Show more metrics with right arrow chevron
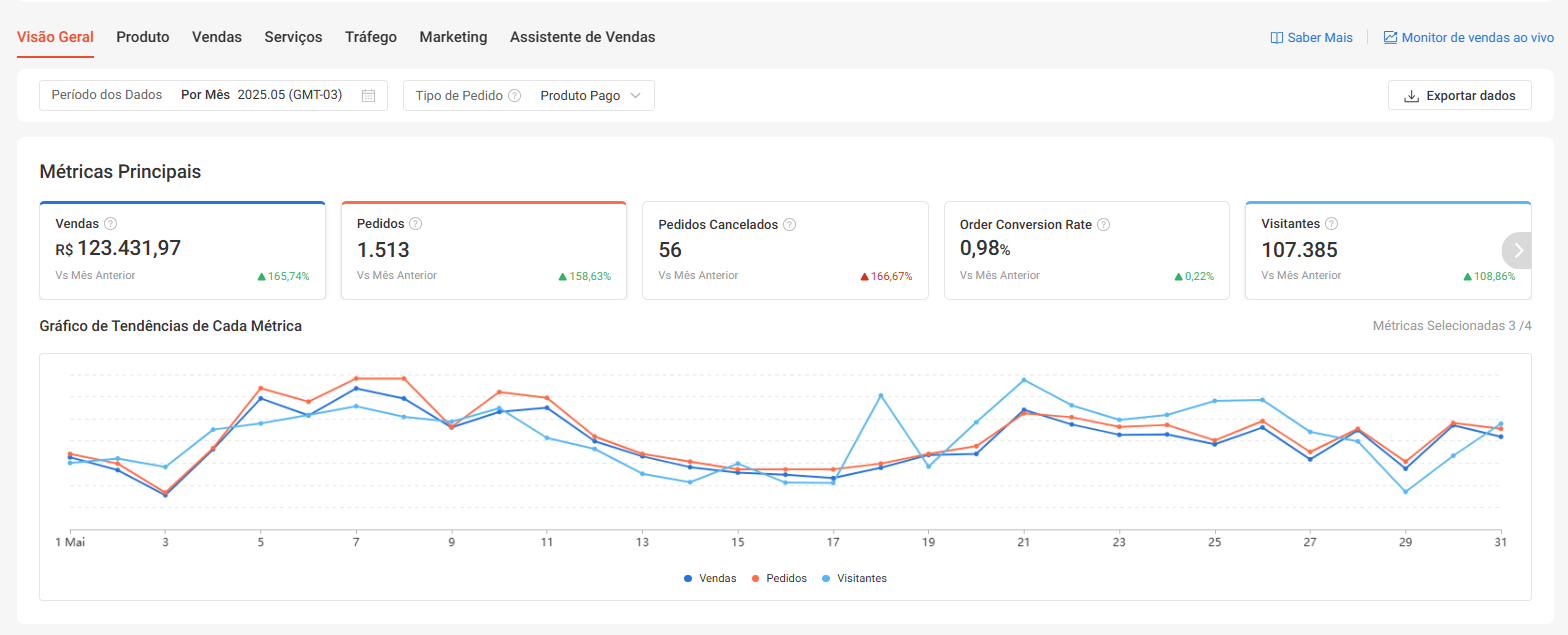 pyautogui.click(x=1518, y=250)
